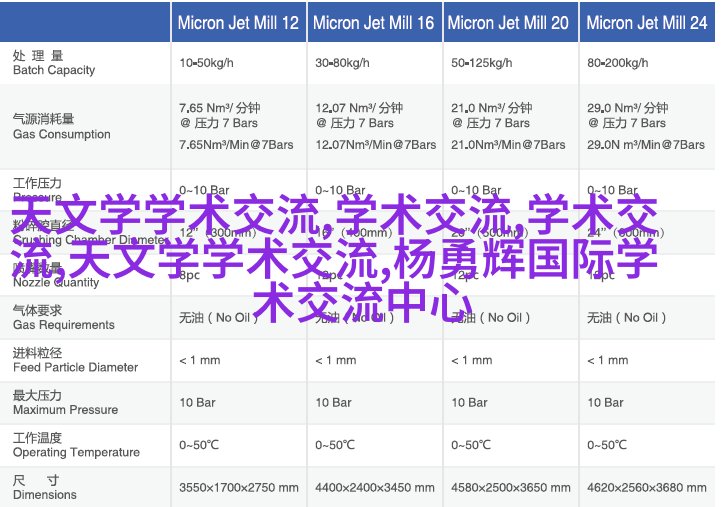Select '0~10 Bar' under Micron Jet Mill 16
Screen dimensions: 722x507
tap(340, 190)
